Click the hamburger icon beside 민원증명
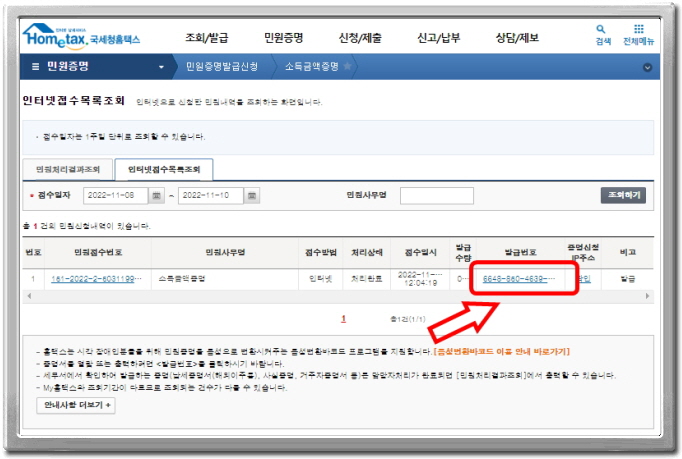682x459 pixels. [x=35, y=67]
